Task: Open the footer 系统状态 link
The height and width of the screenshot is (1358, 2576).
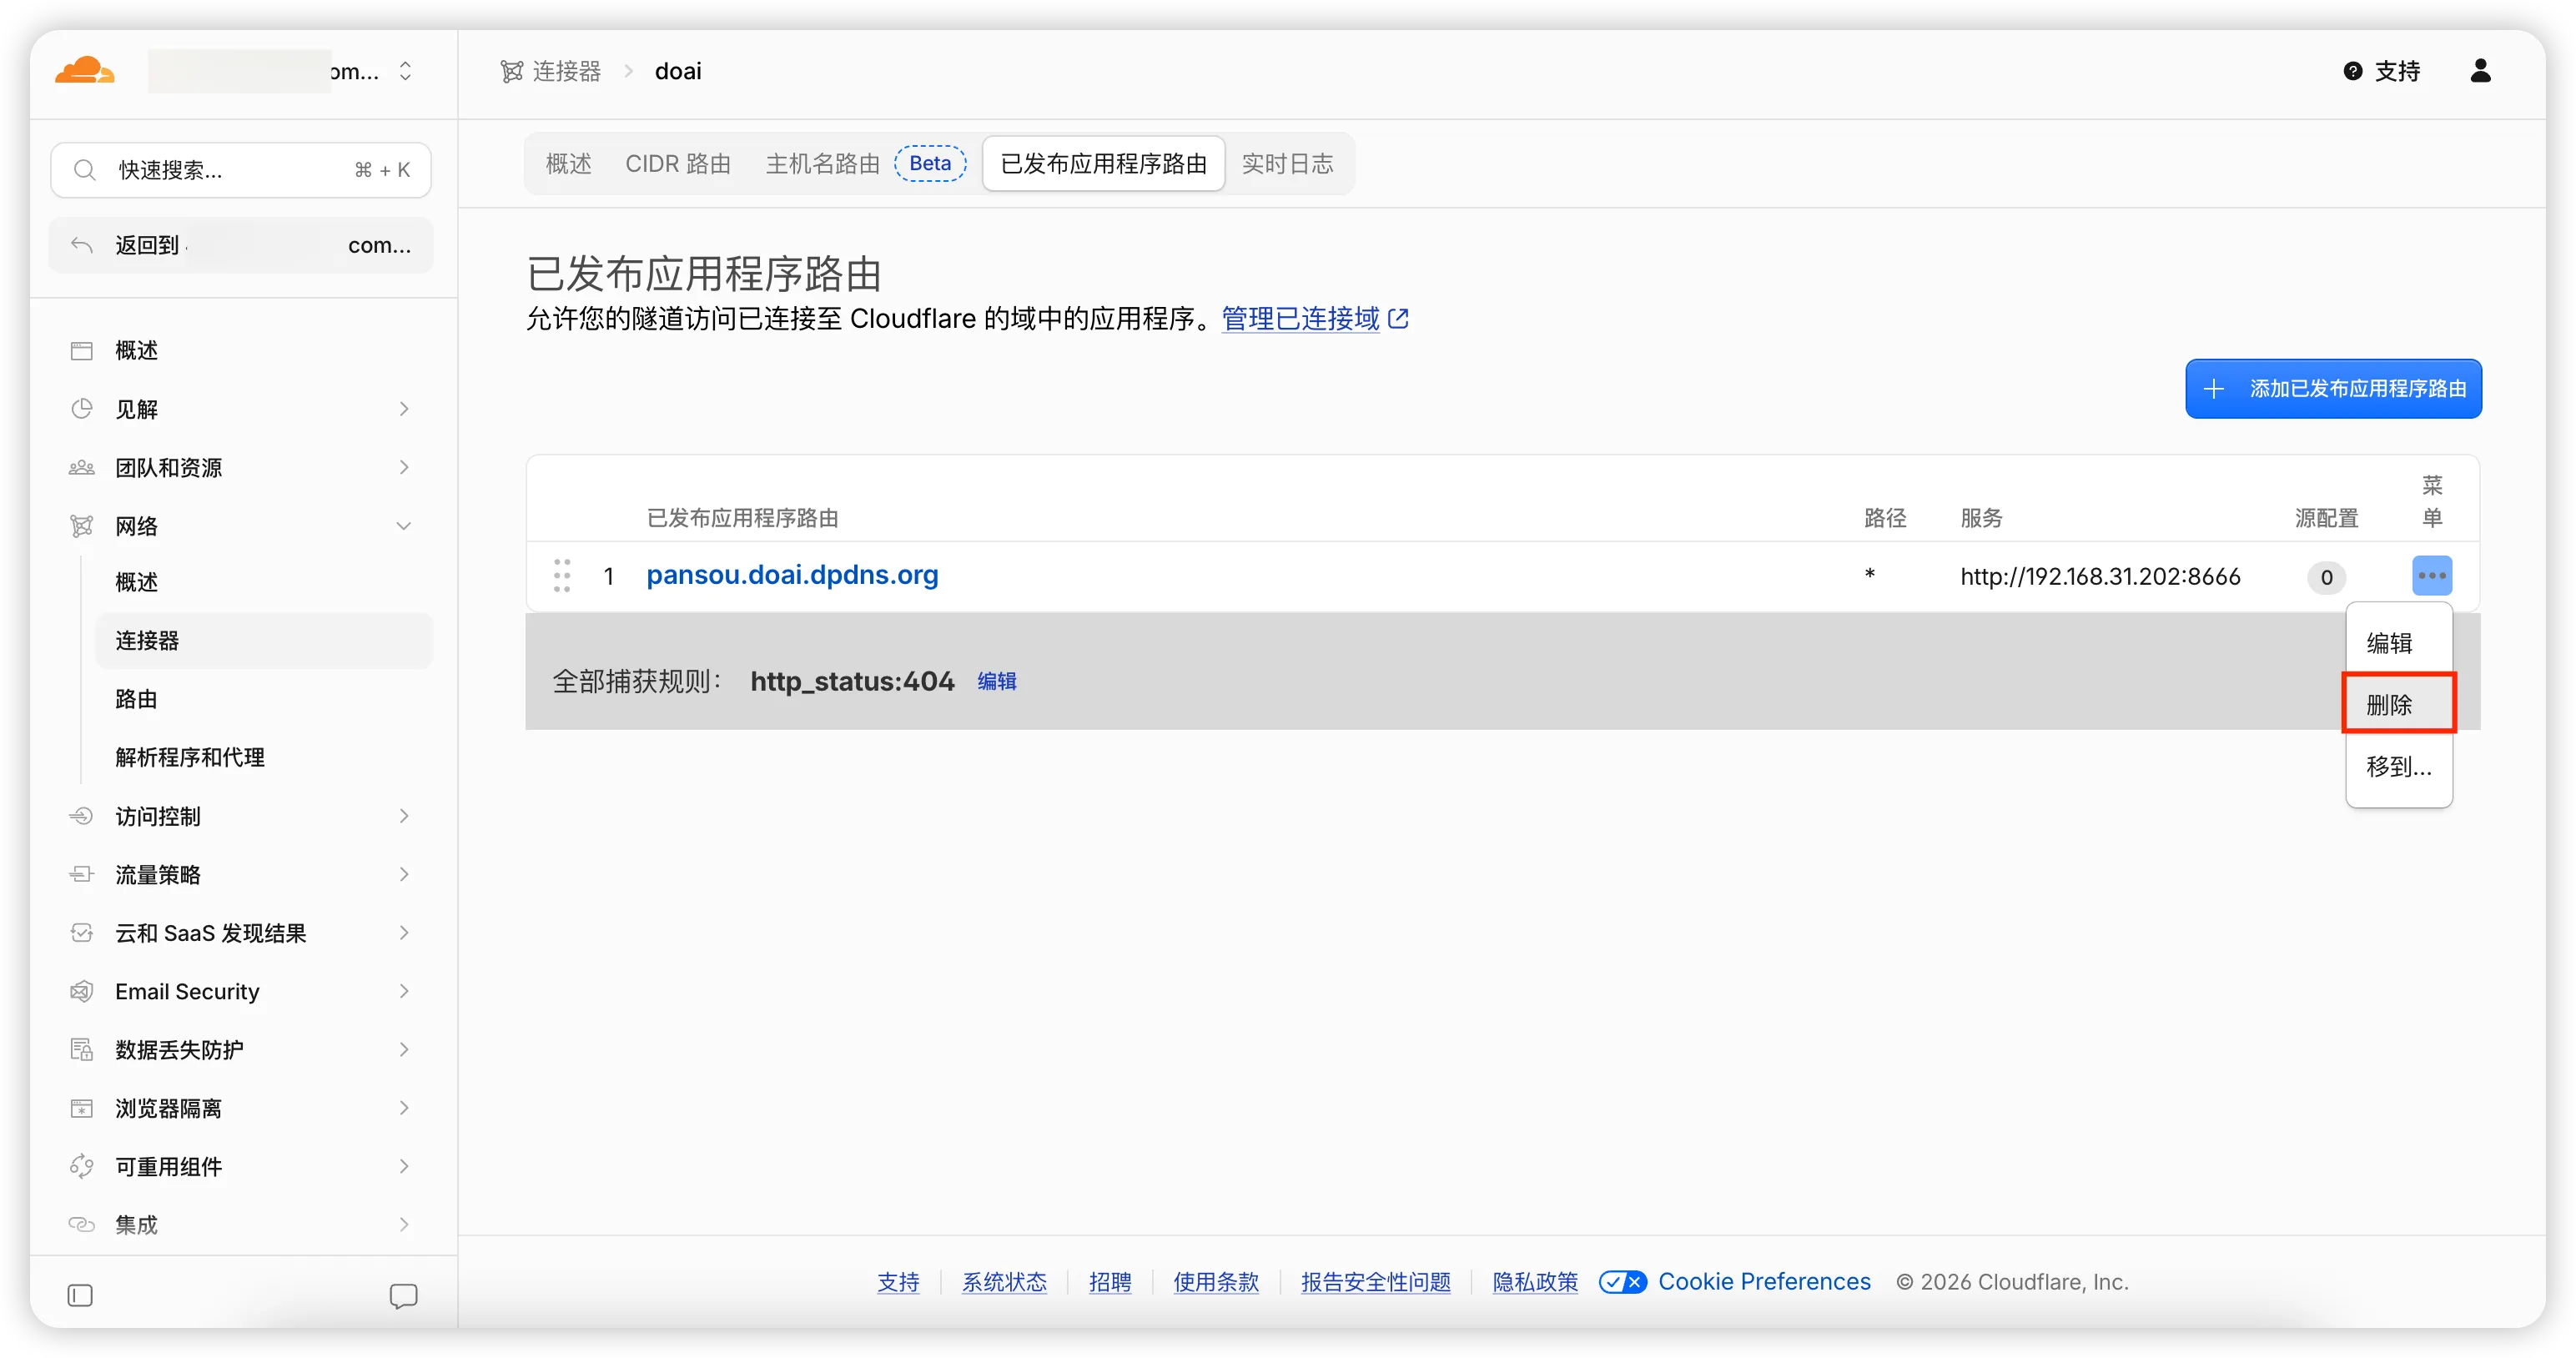Action: point(1004,1282)
